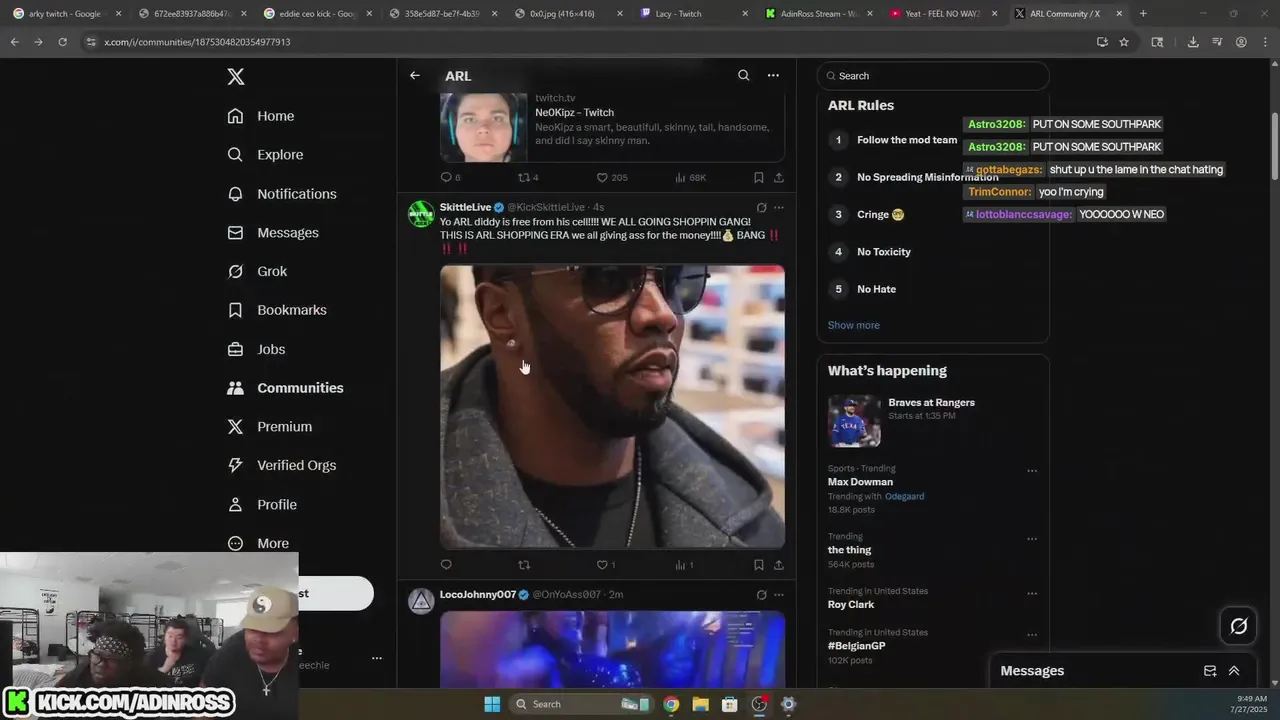The width and height of the screenshot is (1280, 720).
Task: Switch to Yeat - FEEL NO WAYZ tab
Action: point(945,14)
